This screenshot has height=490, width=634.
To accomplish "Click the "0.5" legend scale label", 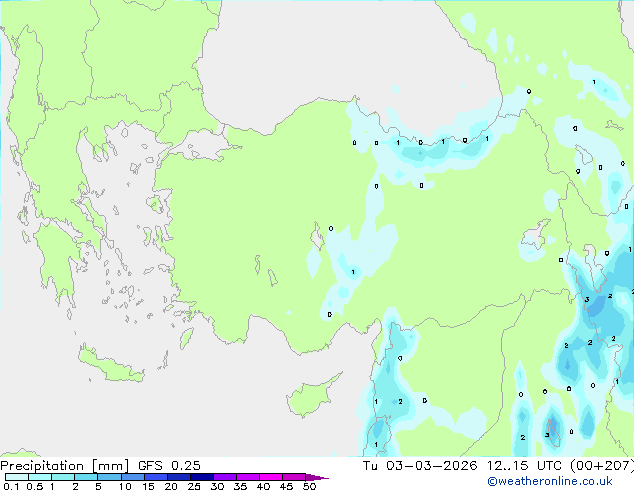I will pos(35,486).
